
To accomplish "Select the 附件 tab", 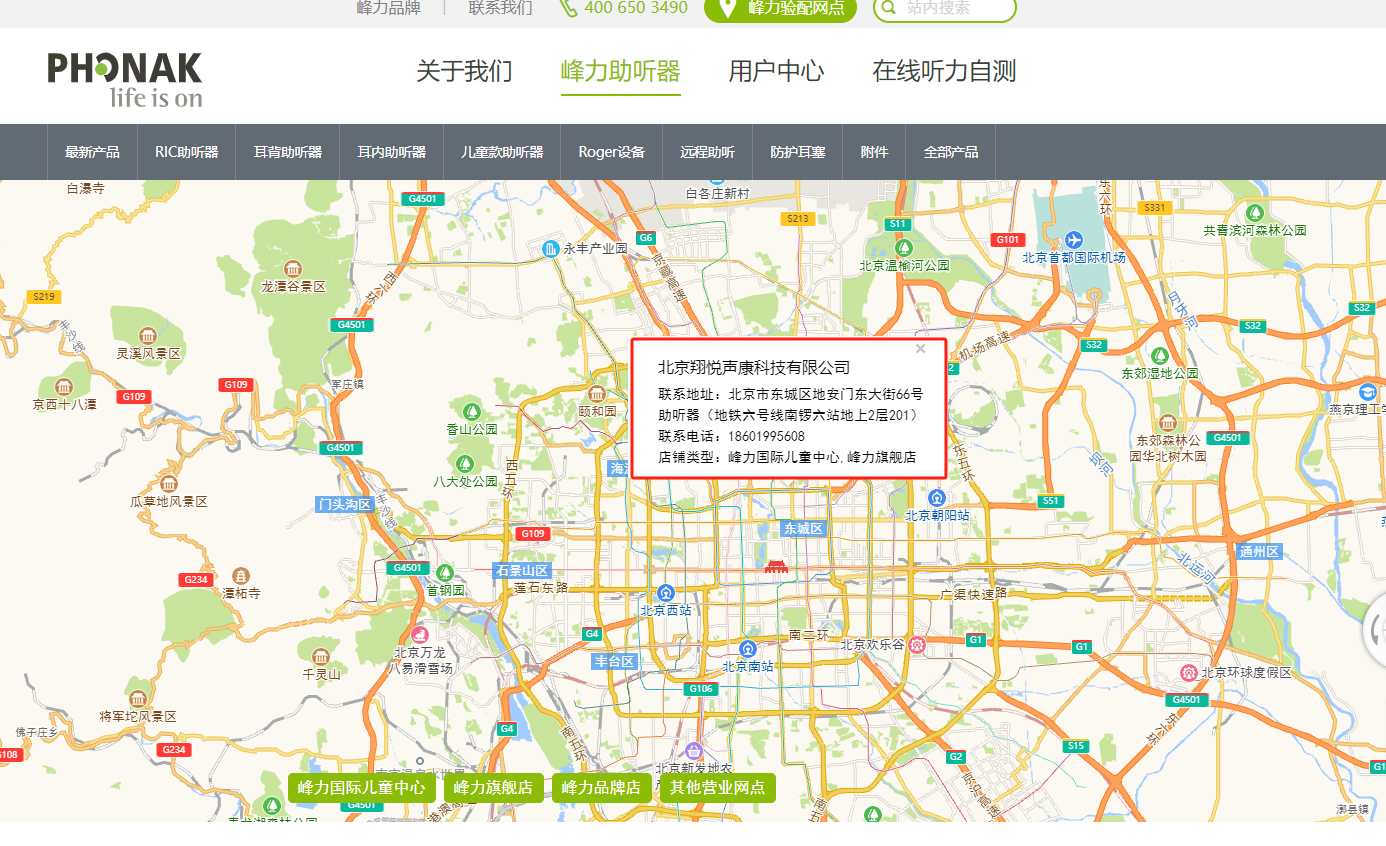I will tap(874, 152).
